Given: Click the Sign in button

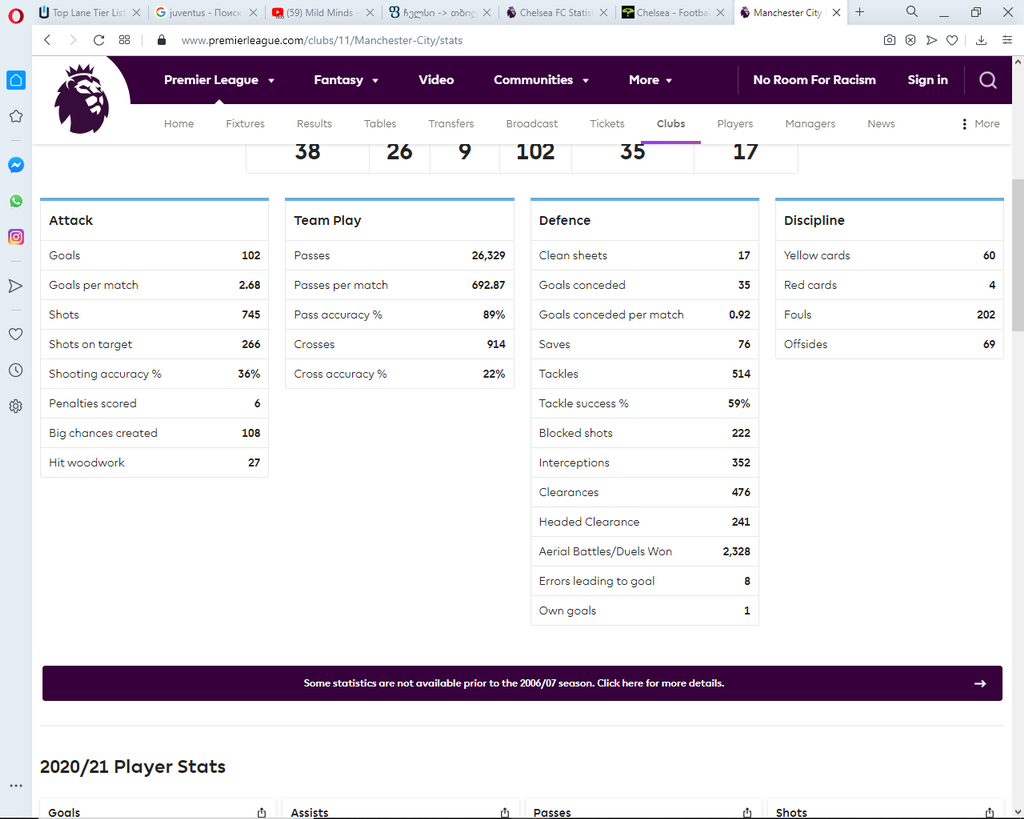Looking at the screenshot, I should coord(927,80).
